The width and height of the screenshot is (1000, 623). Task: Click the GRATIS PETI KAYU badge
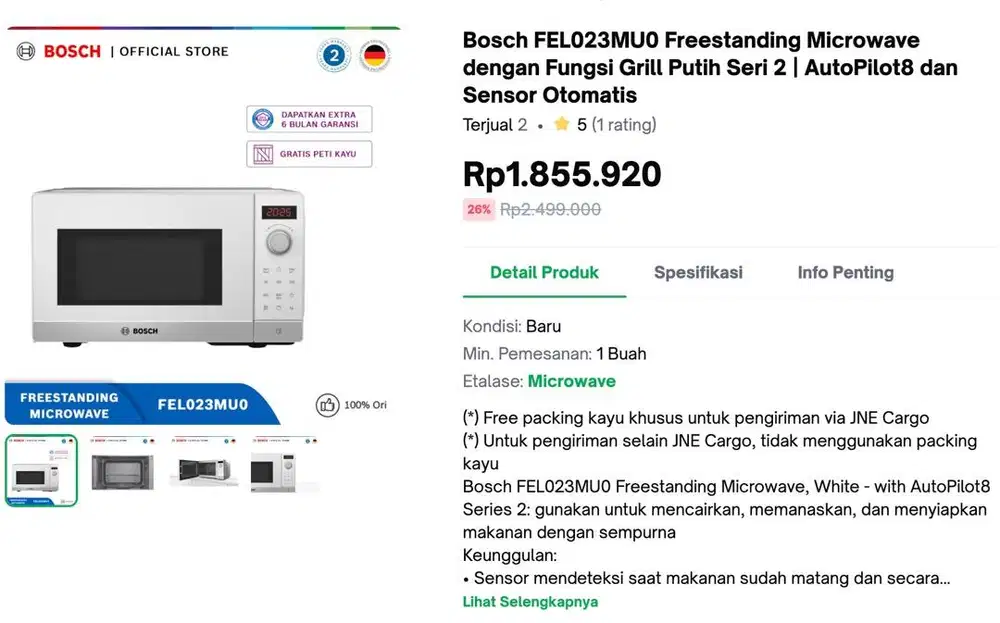pyautogui.click(x=309, y=153)
